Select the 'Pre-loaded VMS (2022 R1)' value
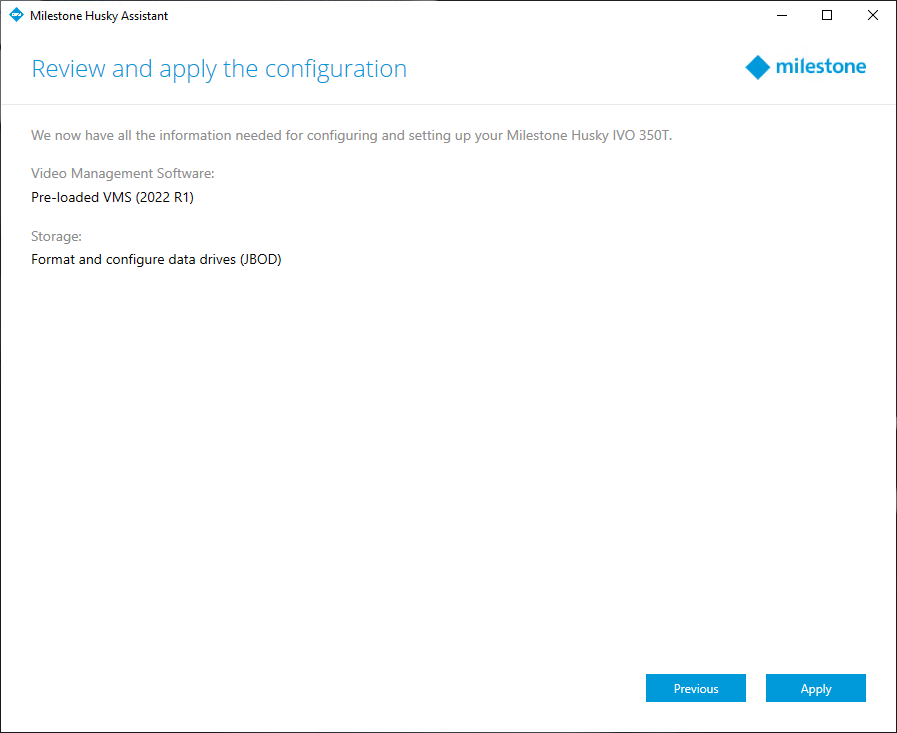Screen dimensions: 897x733 112,197
